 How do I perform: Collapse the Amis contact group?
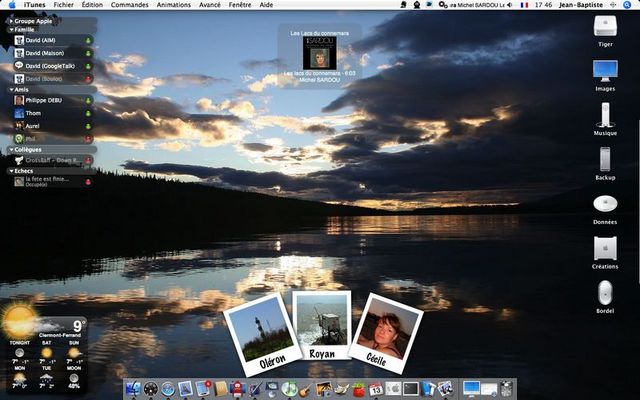pyautogui.click(x=11, y=89)
